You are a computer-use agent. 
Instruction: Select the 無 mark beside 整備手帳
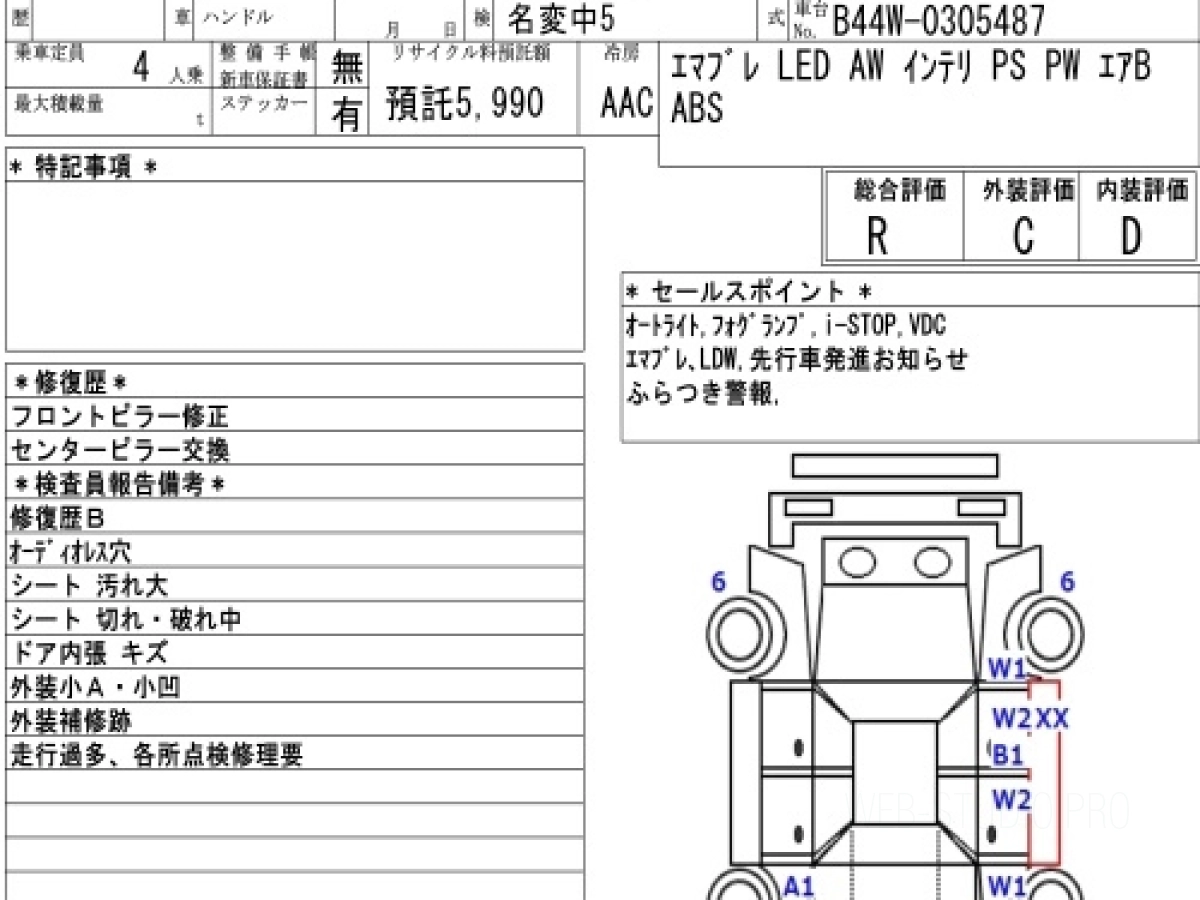[347, 66]
